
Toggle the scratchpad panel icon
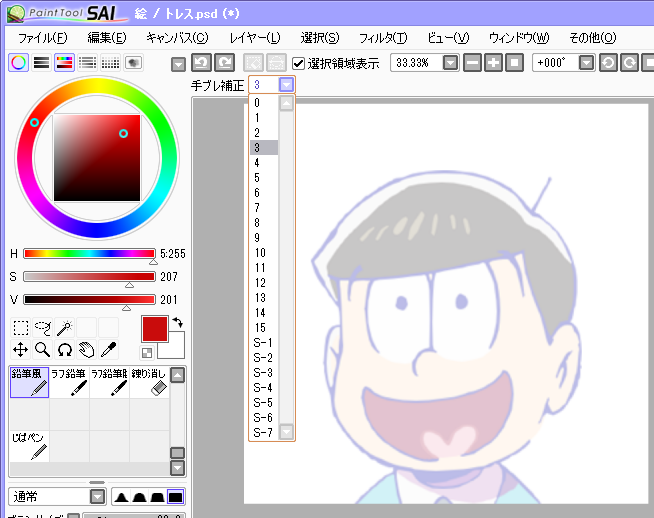coord(133,63)
